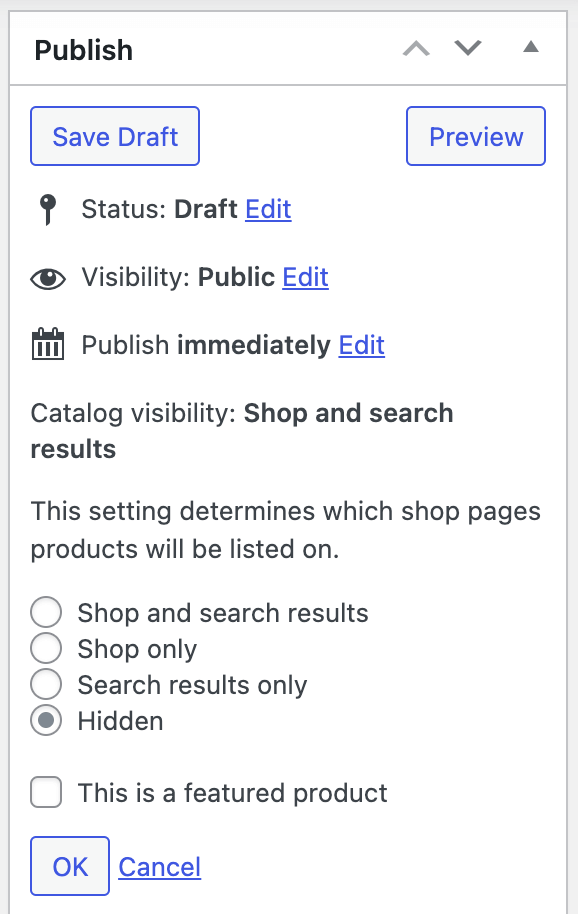Collapse the Publish panel triangle toggle

point(531,47)
